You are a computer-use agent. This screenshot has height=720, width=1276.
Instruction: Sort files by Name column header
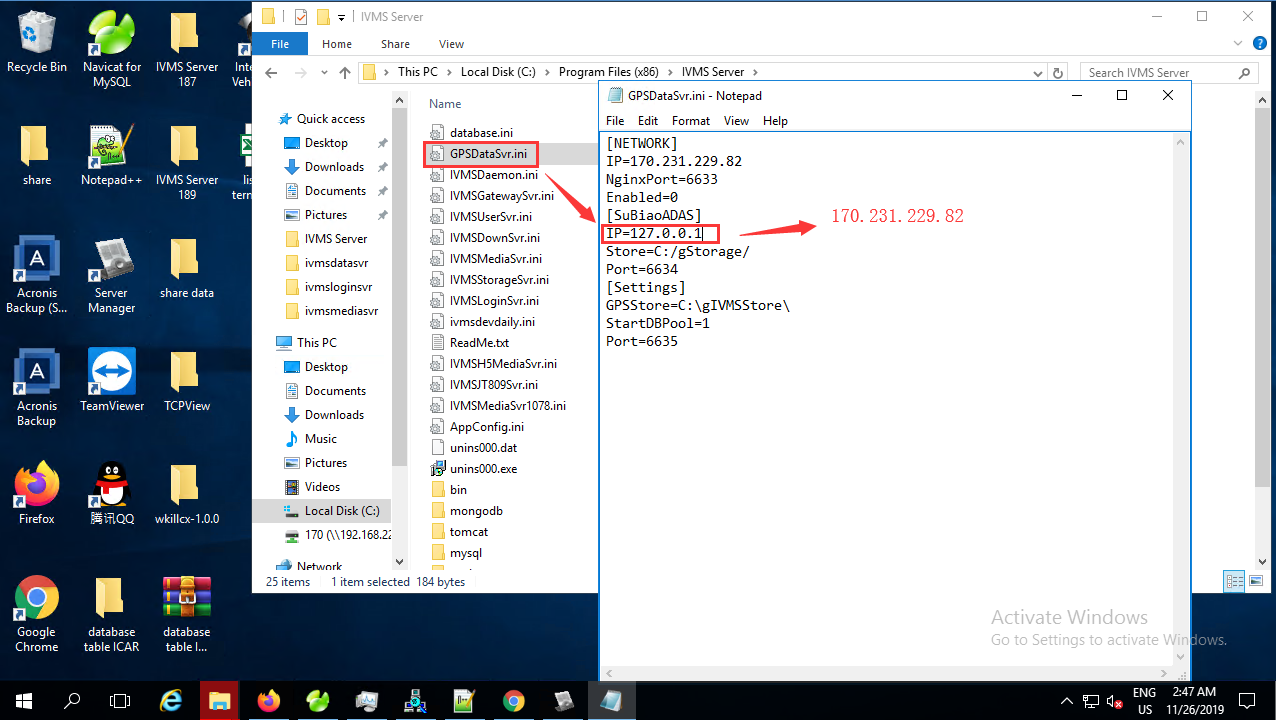point(445,104)
